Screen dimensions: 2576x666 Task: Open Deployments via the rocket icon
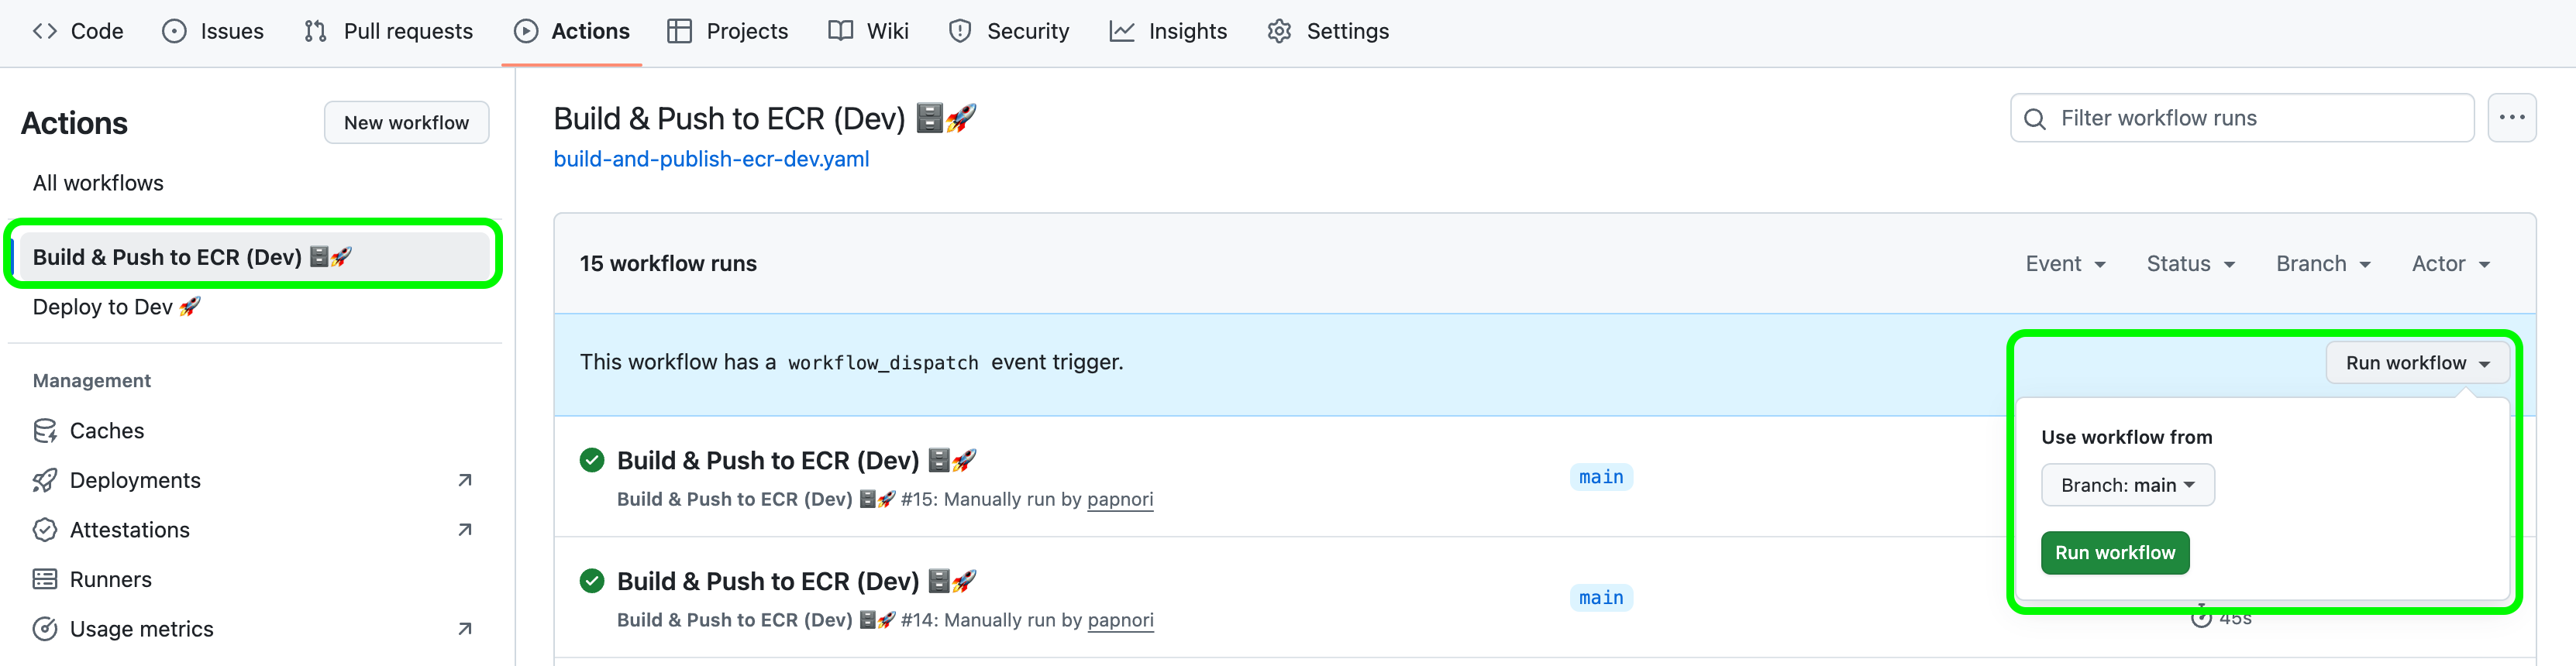point(46,480)
